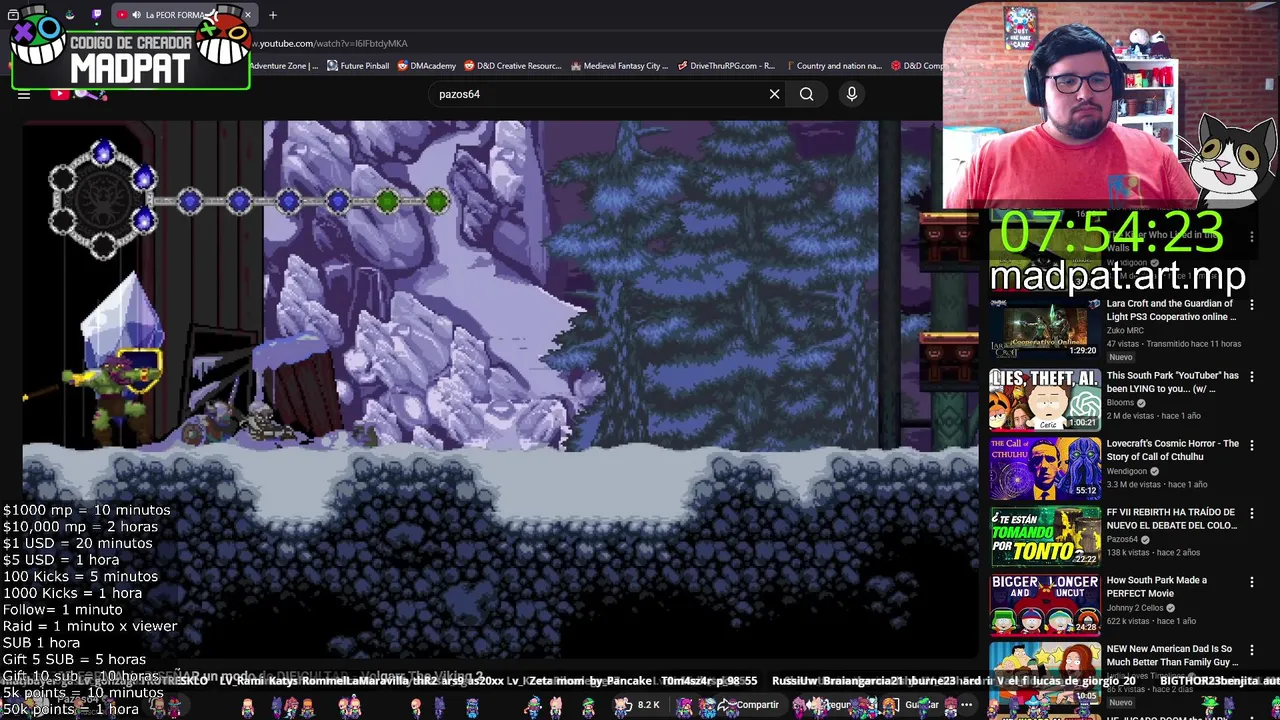Click the 8.2 K like button
1280x720 pixels.
[638, 705]
